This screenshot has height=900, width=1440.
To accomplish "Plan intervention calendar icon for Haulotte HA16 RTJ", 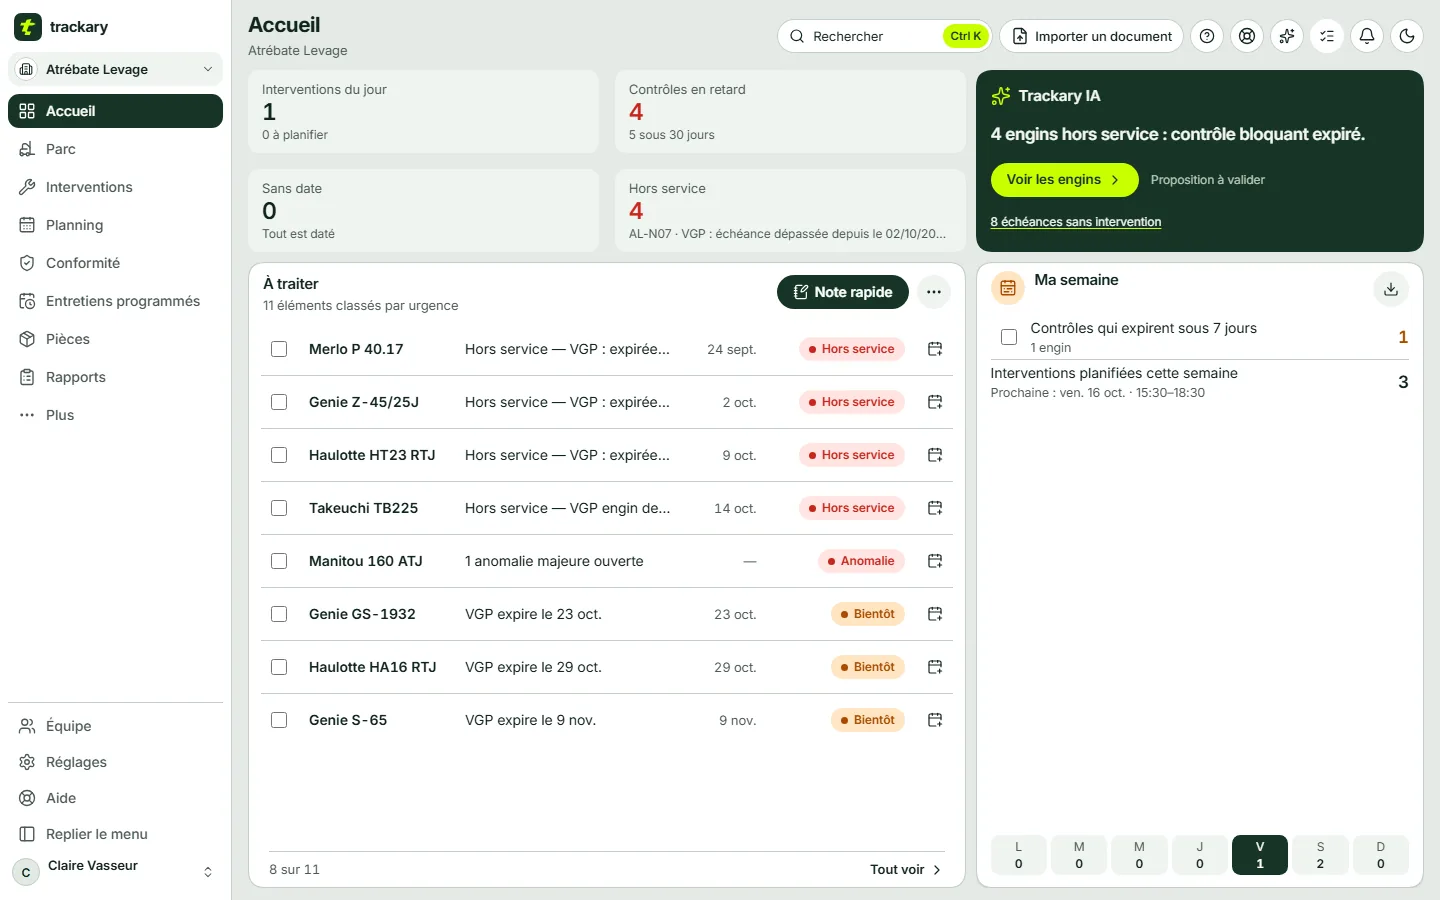I will coord(935,667).
